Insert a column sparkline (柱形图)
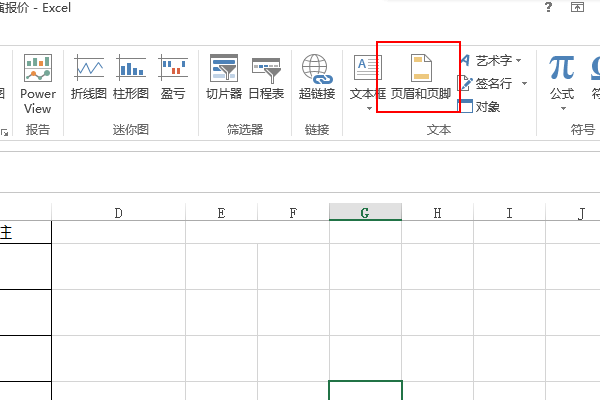Image resolution: width=600 pixels, height=400 pixels. [131, 77]
